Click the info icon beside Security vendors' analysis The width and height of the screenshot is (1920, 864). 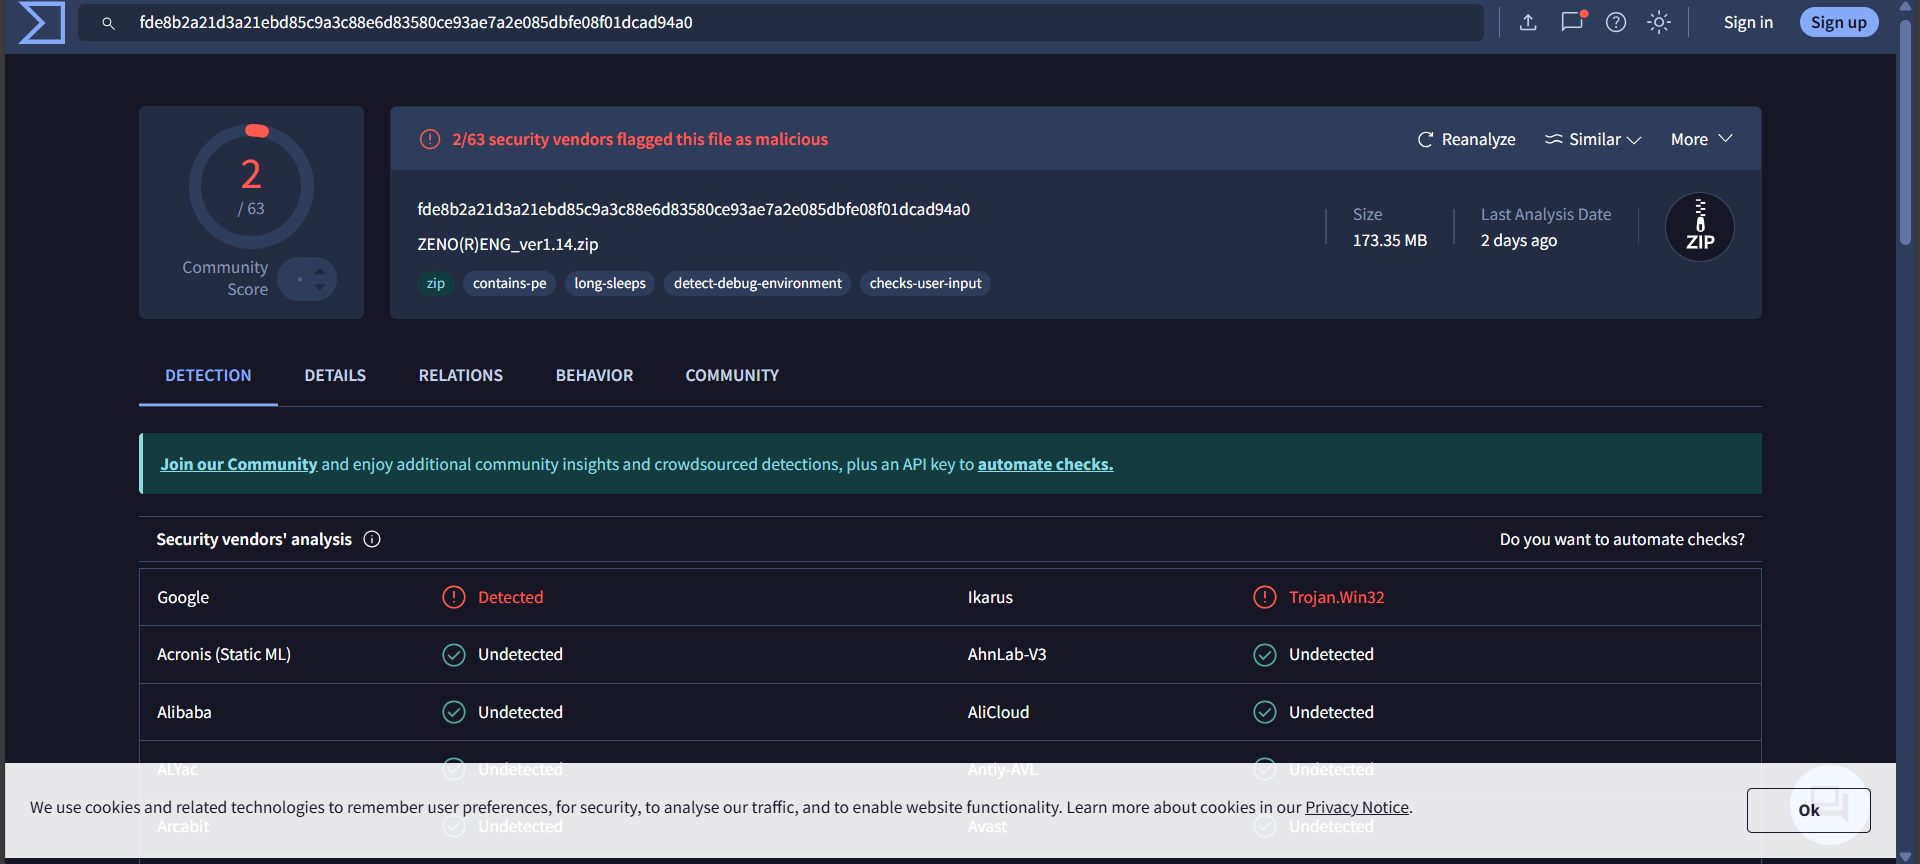point(372,539)
